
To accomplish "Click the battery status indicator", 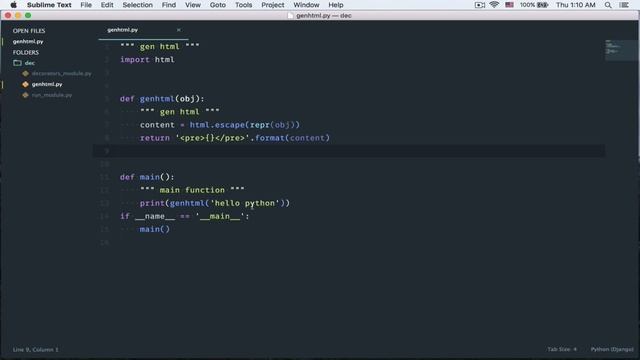I will click(533, 5).
